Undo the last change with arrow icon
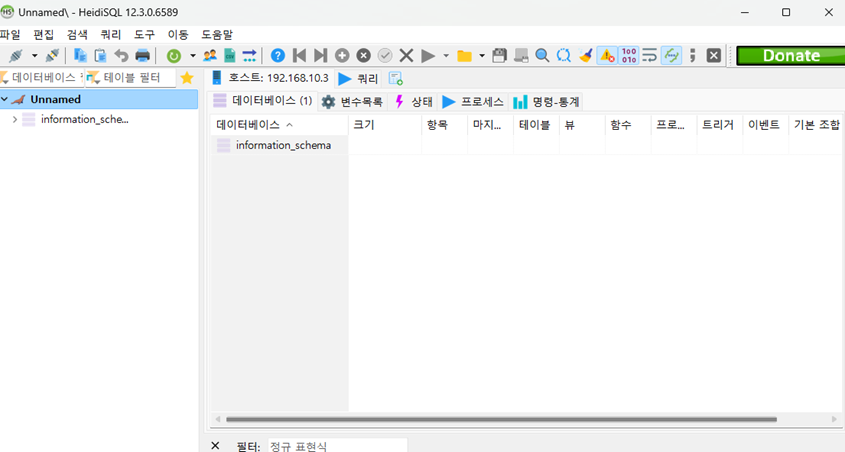The width and height of the screenshot is (845, 452). pyautogui.click(x=121, y=55)
